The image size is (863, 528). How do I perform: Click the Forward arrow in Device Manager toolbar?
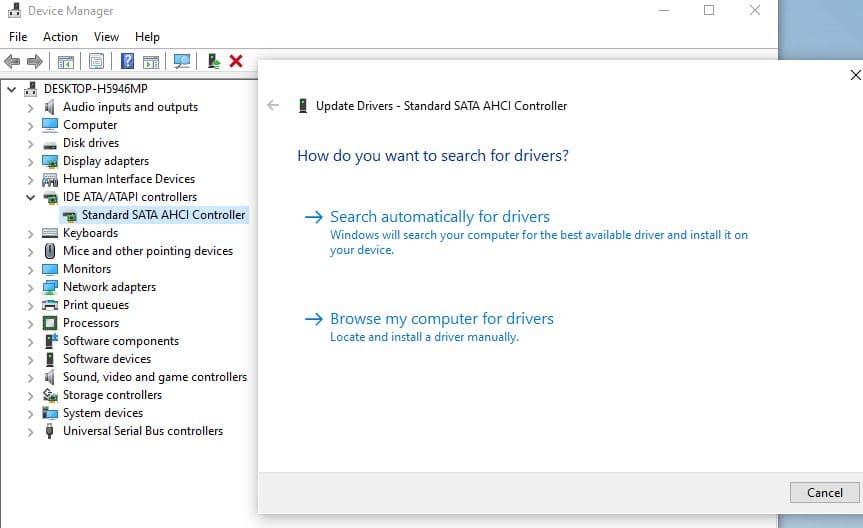(35, 61)
